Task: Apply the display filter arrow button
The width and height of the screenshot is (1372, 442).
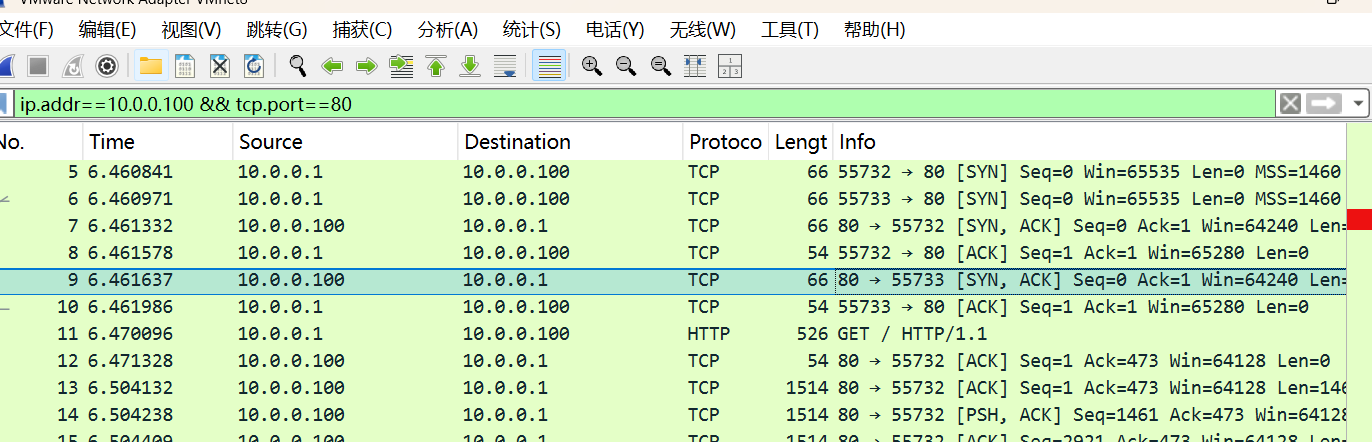Action: pos(1324,104)
